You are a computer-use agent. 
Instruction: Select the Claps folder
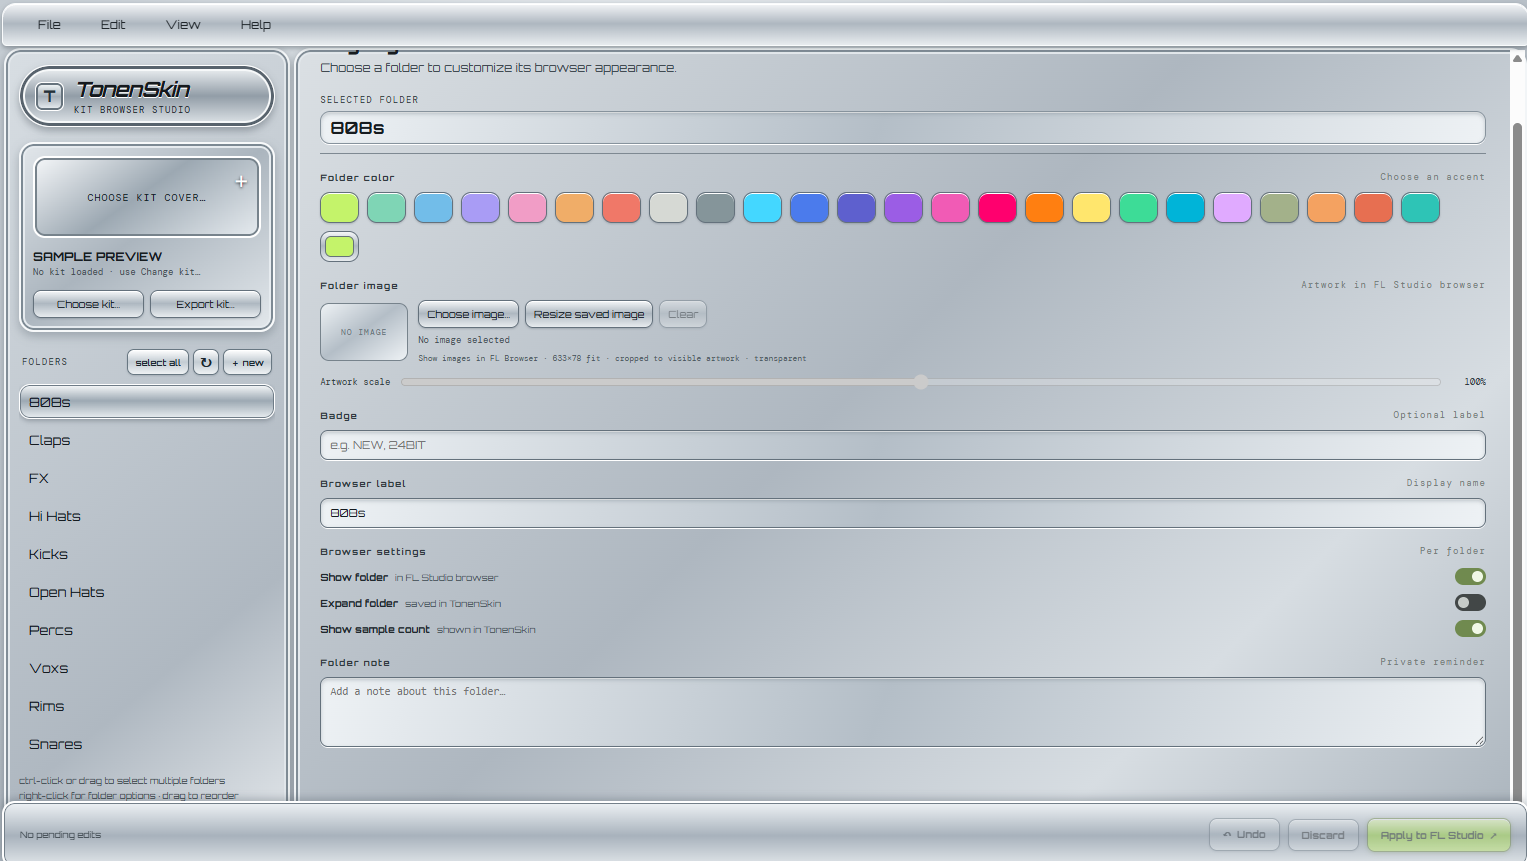(x=147, y=440)
